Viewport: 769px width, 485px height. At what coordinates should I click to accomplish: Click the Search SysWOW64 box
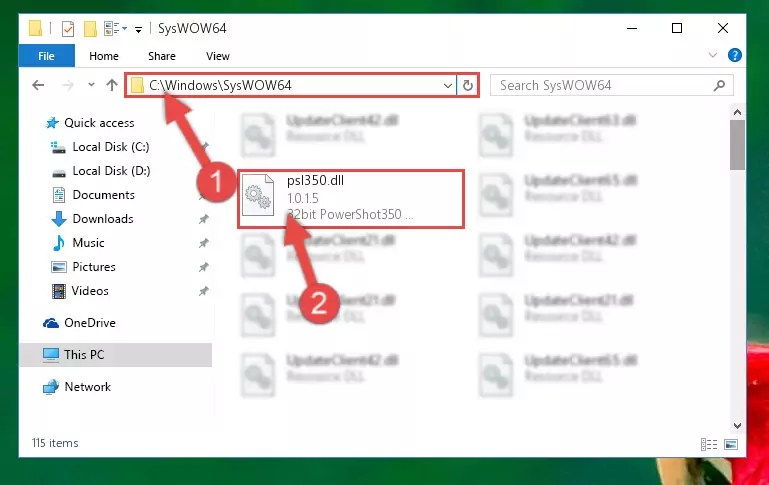(x=612, y=85)
